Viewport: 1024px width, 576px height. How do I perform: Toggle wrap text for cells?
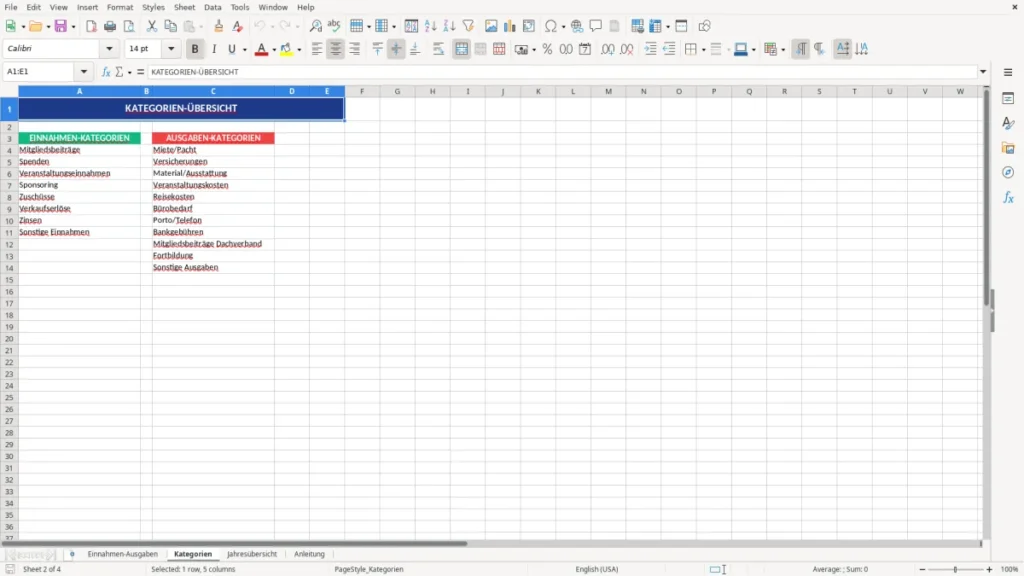point(438,49)
